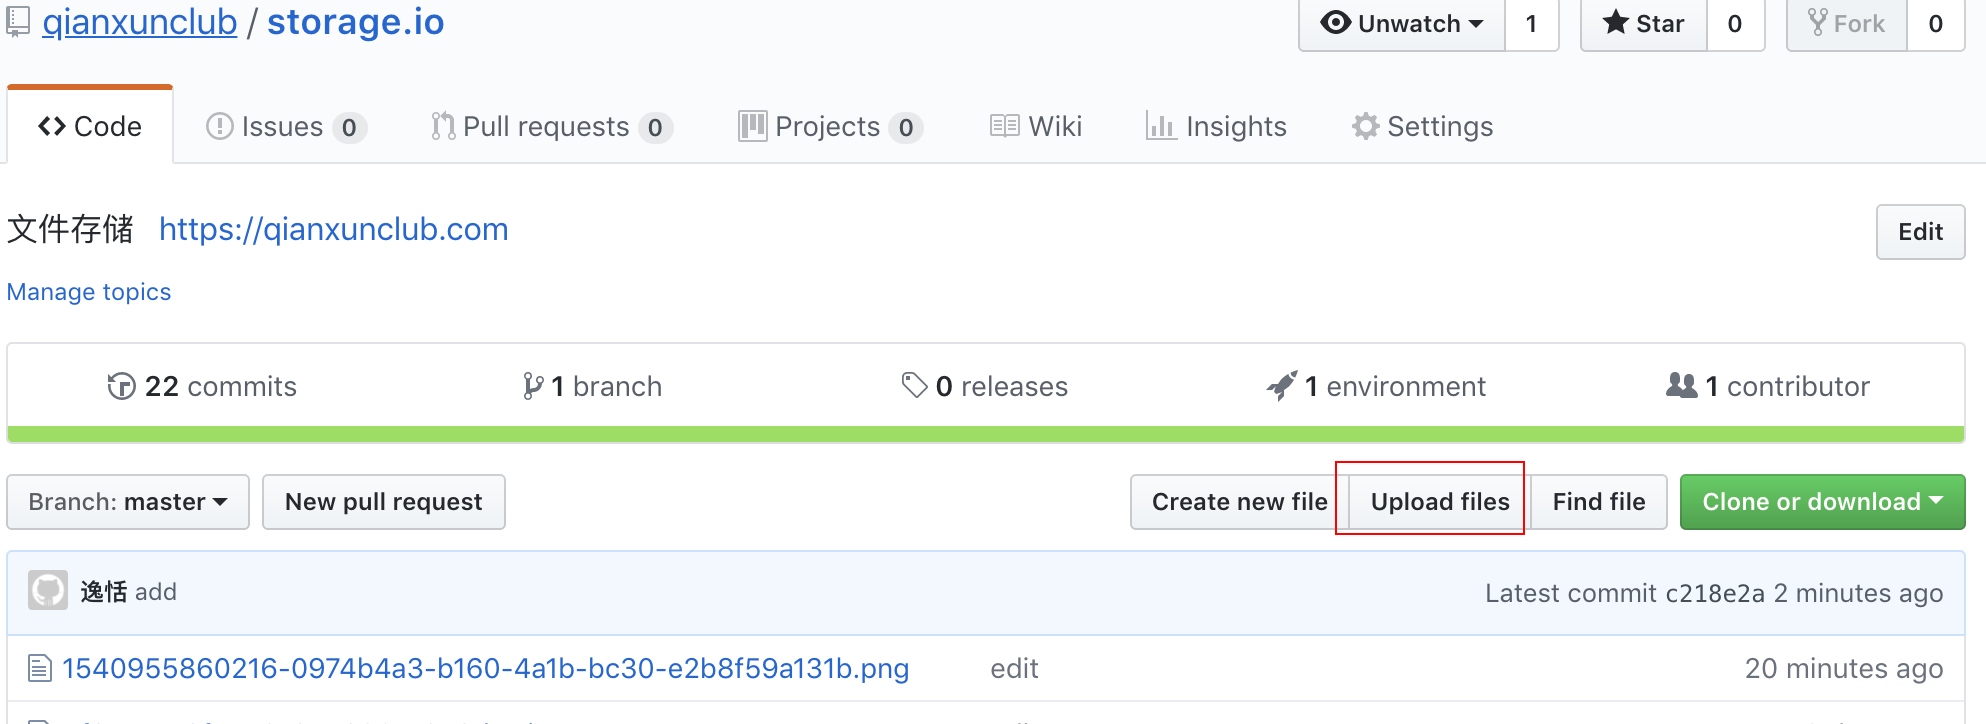Screen dimensions: 1986x724
Task: Click the author avatar in latest commit row
Action: point(48,591)
